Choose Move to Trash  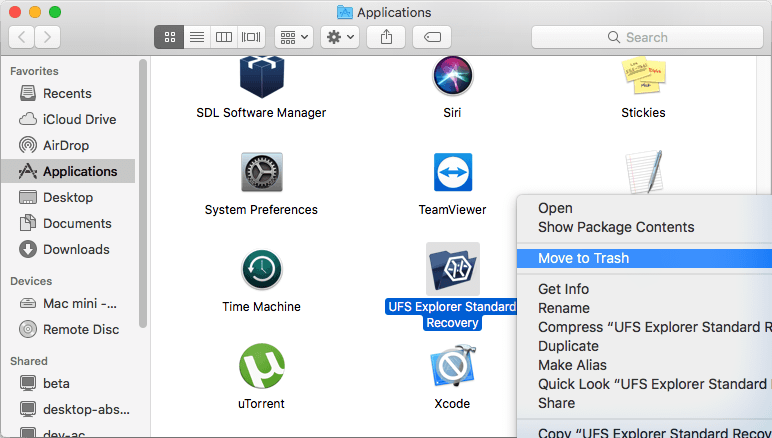tap(644, 258)
